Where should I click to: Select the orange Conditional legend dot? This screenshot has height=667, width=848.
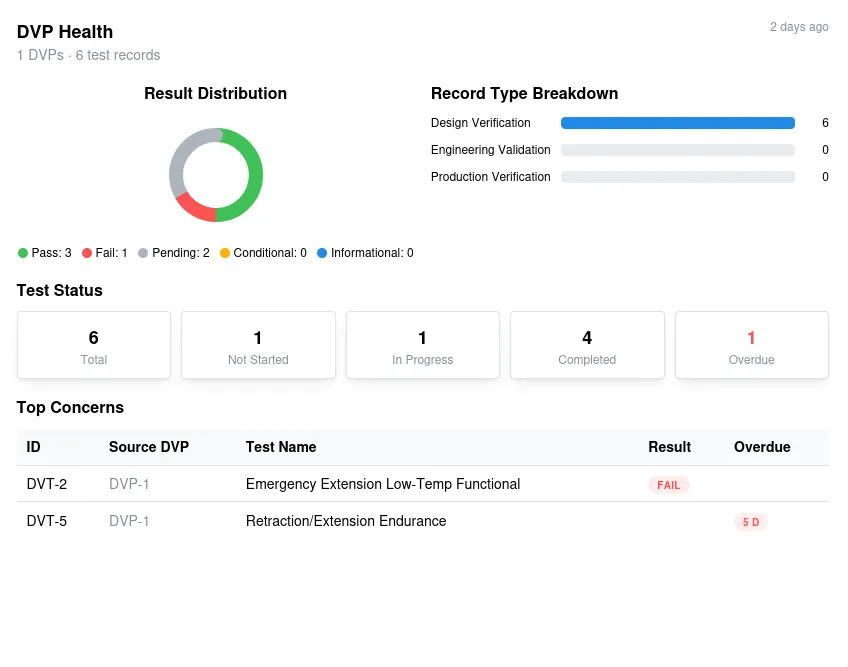(x=224, y=253)
